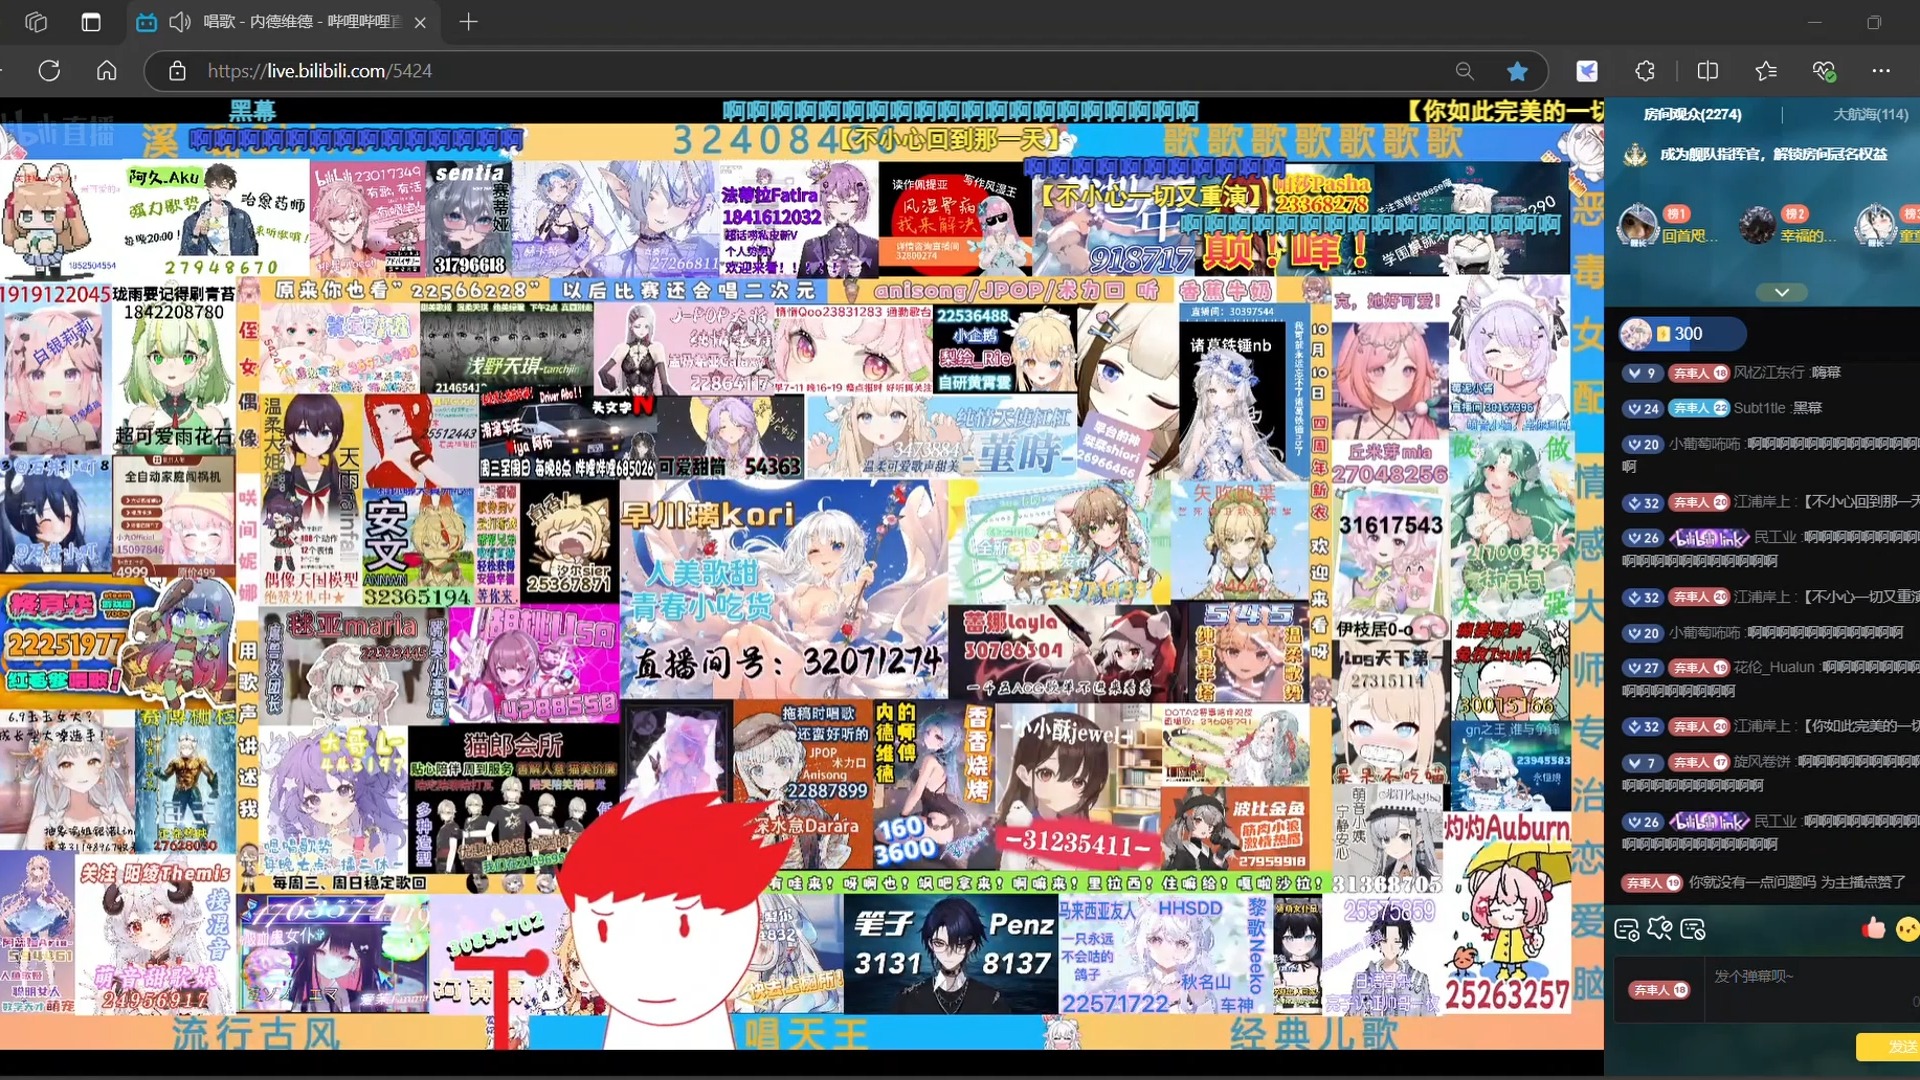View site information lock icon

click(x=177, y=71)
